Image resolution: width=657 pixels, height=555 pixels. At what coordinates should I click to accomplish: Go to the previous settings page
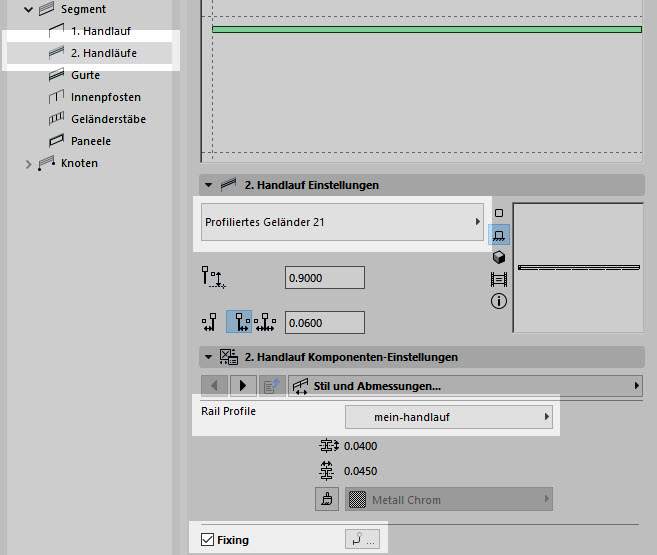[x=215, y=385]
